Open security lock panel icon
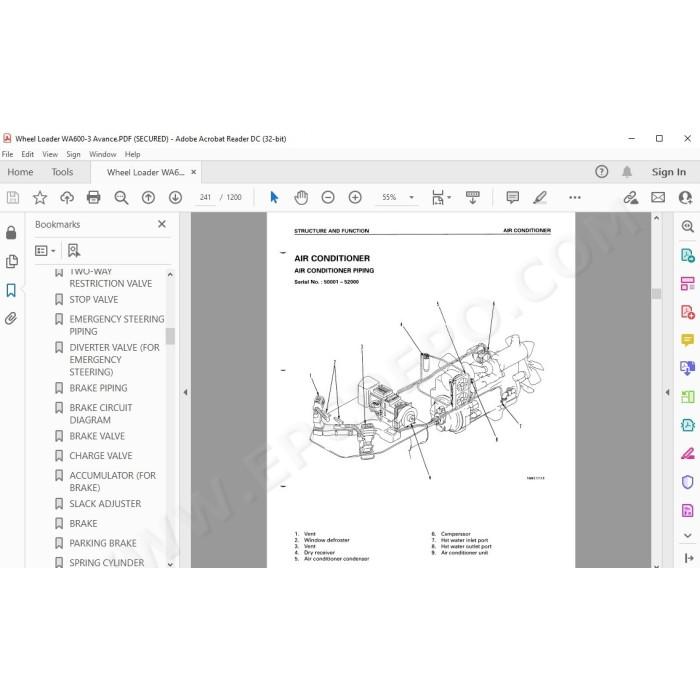 (11, 233)
